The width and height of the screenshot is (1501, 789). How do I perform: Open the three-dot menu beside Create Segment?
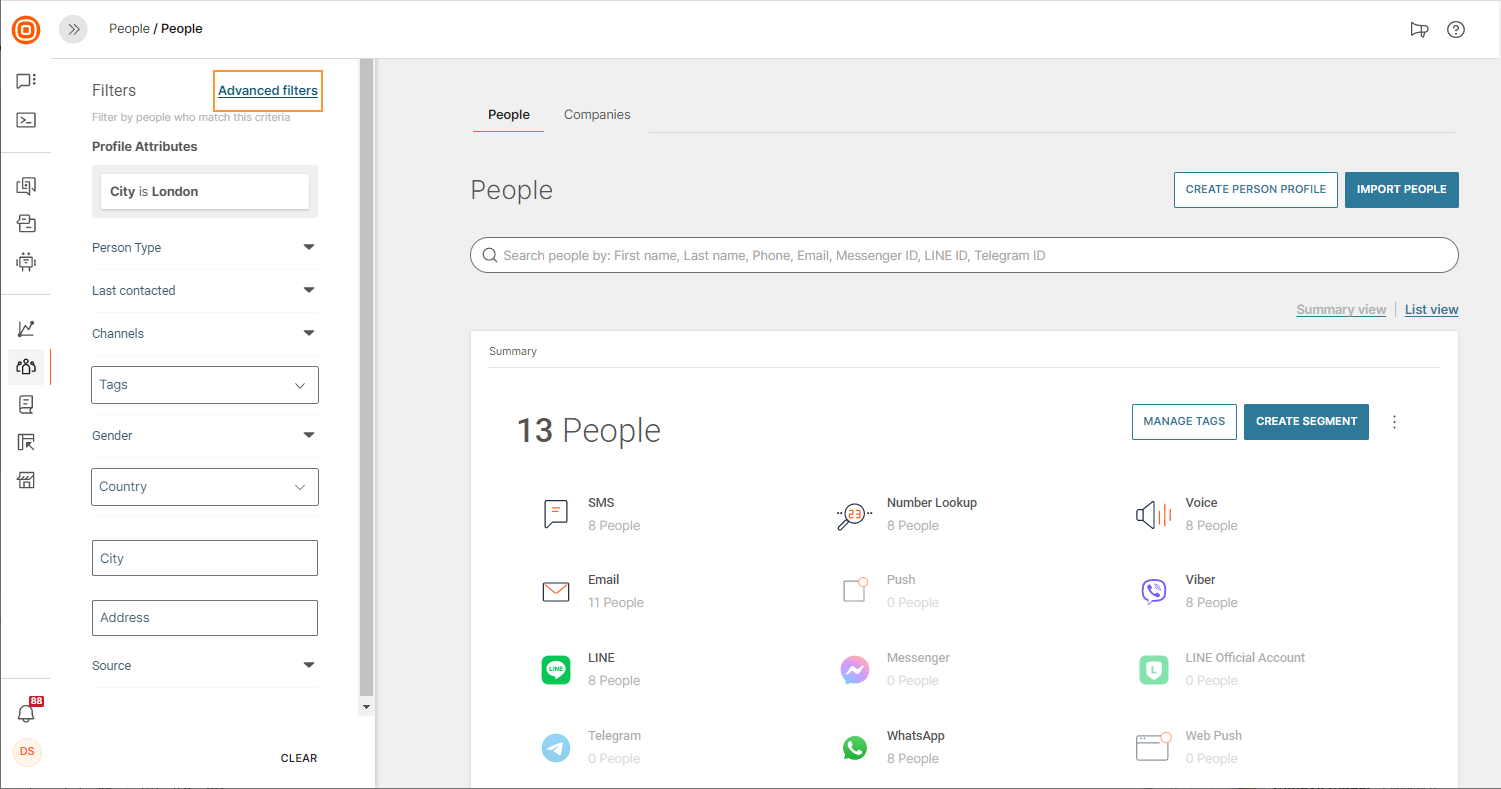(1394, 422)
